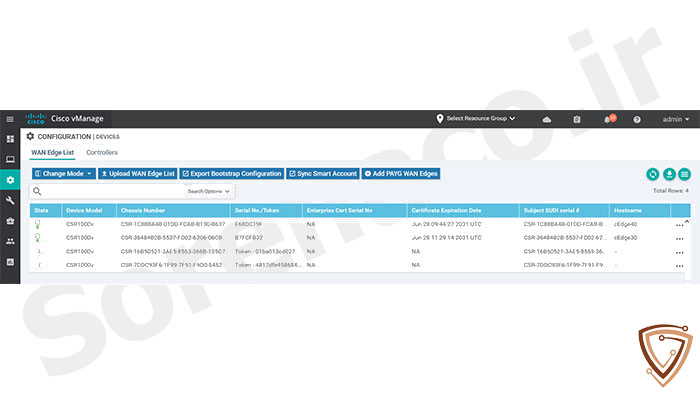Switch to WAN Edge List tab
Screen dimensions: 700x394
tap(53, 153)
